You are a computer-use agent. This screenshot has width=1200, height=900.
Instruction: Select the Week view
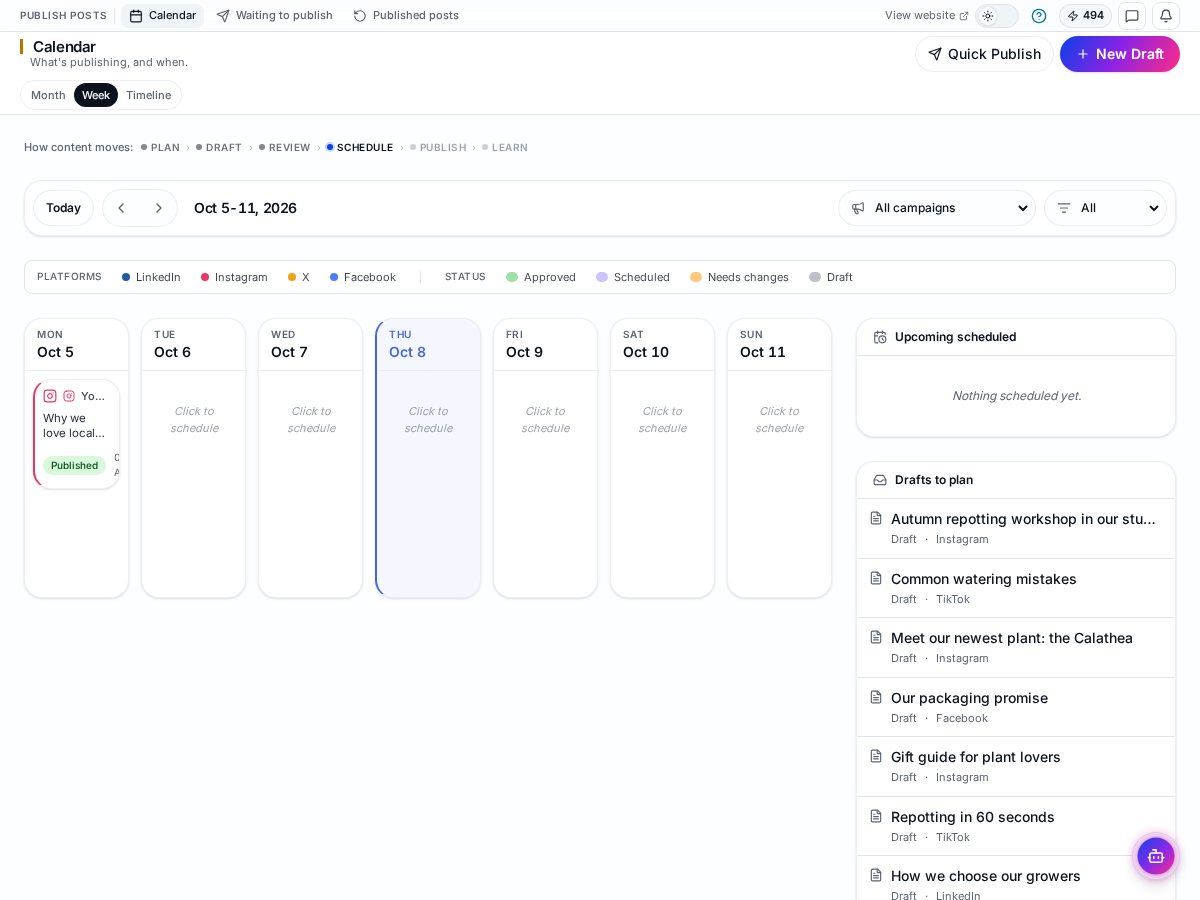[x=96, y=95]
